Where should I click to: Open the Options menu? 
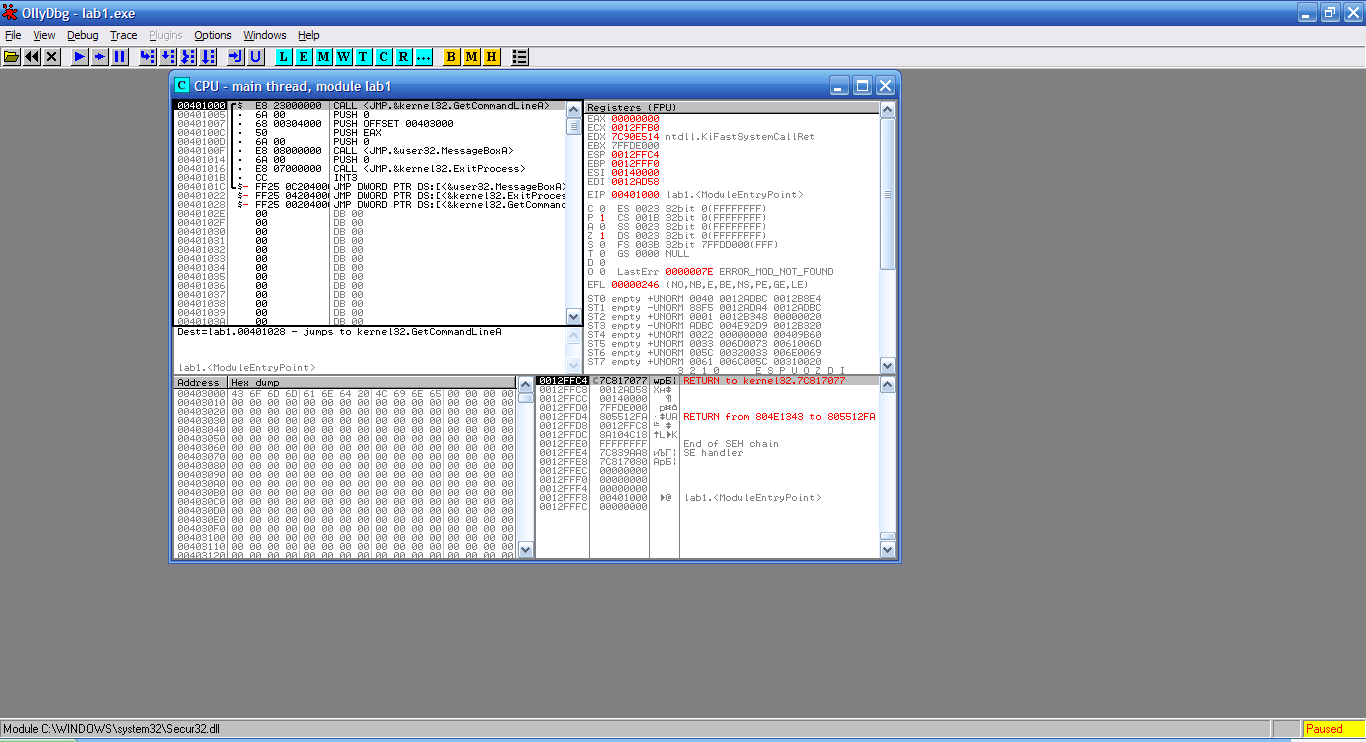click(x=212, y=35)
